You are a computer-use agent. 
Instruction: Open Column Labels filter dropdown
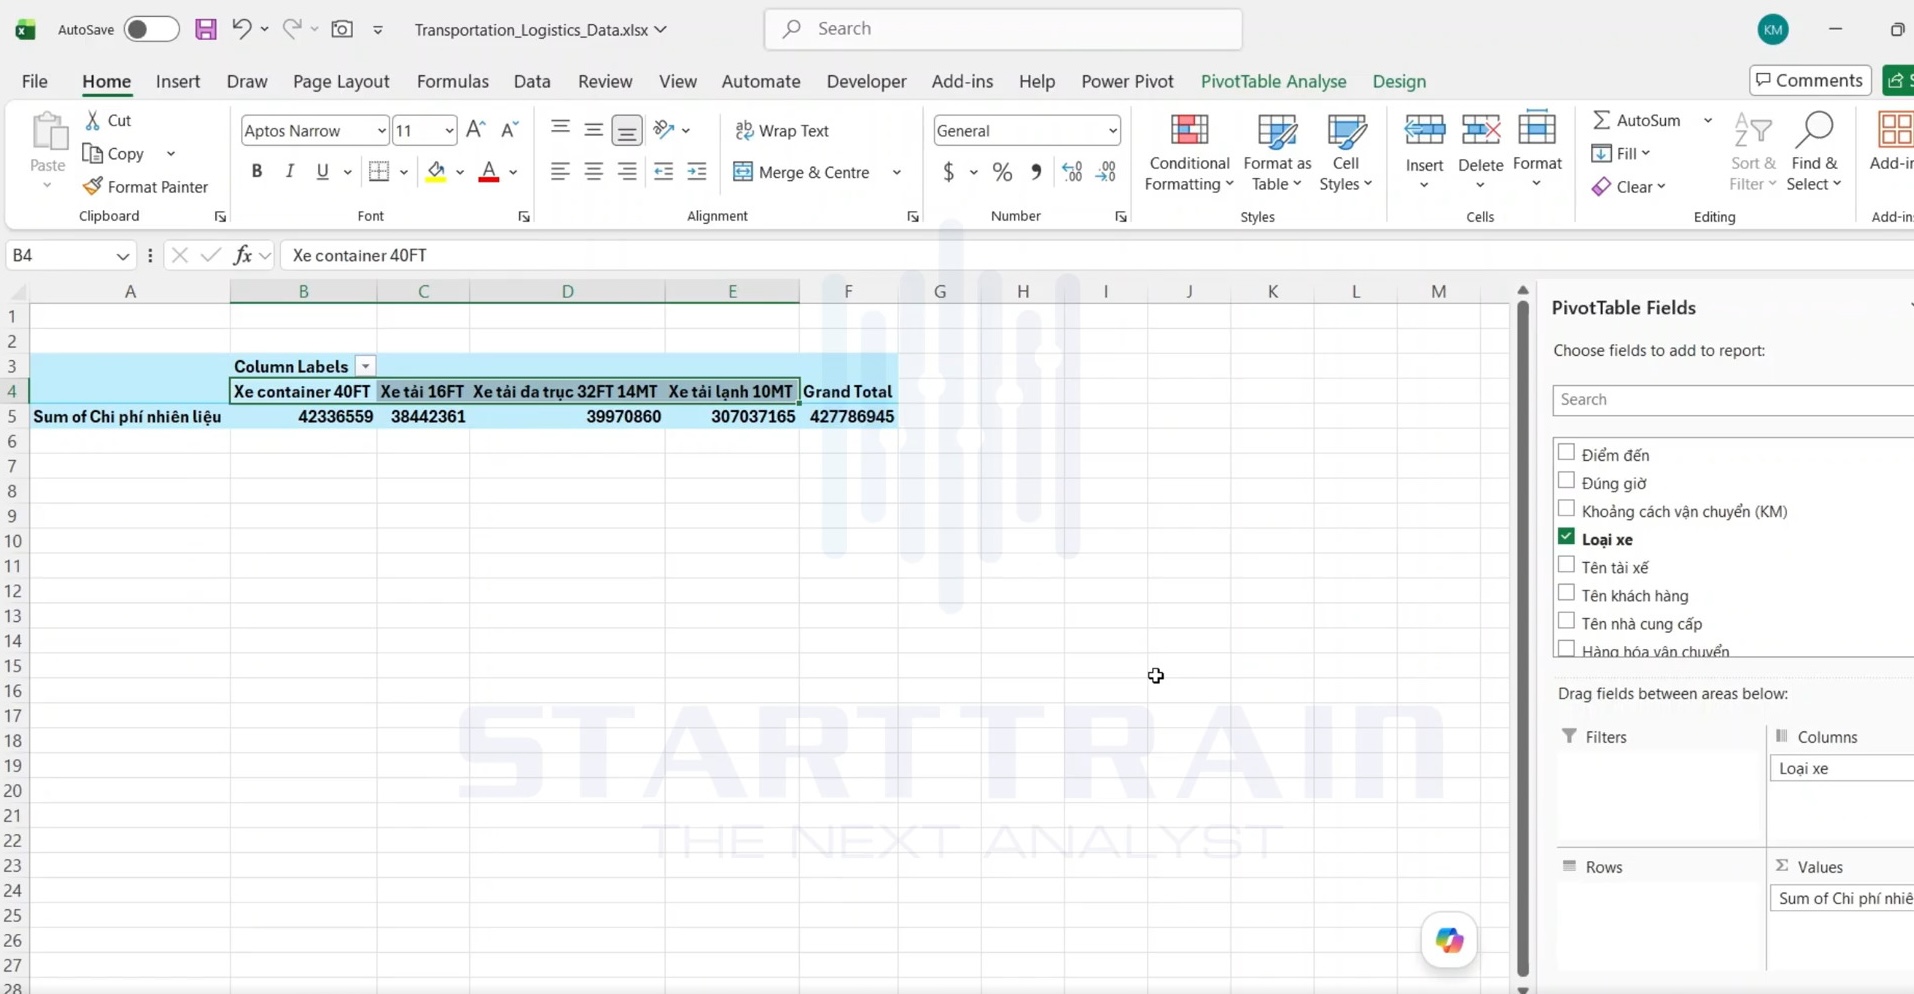pos(365,366)
